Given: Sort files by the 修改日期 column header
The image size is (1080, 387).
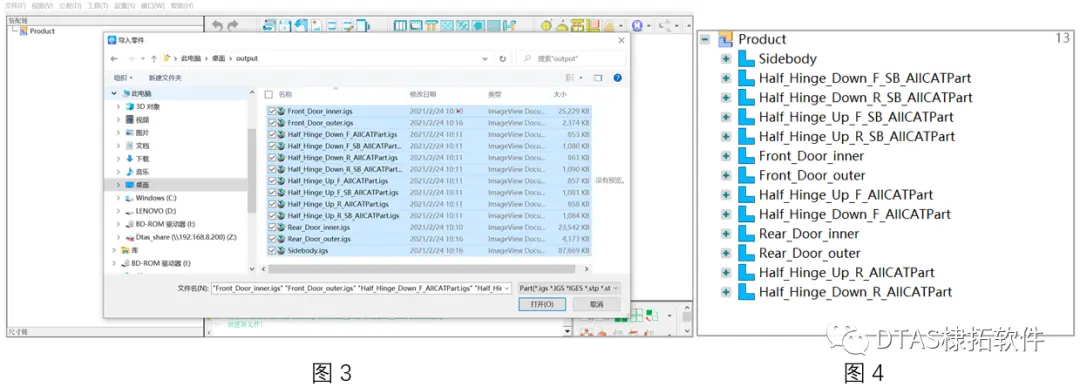Looking at the screenshot, I should 423,94.
